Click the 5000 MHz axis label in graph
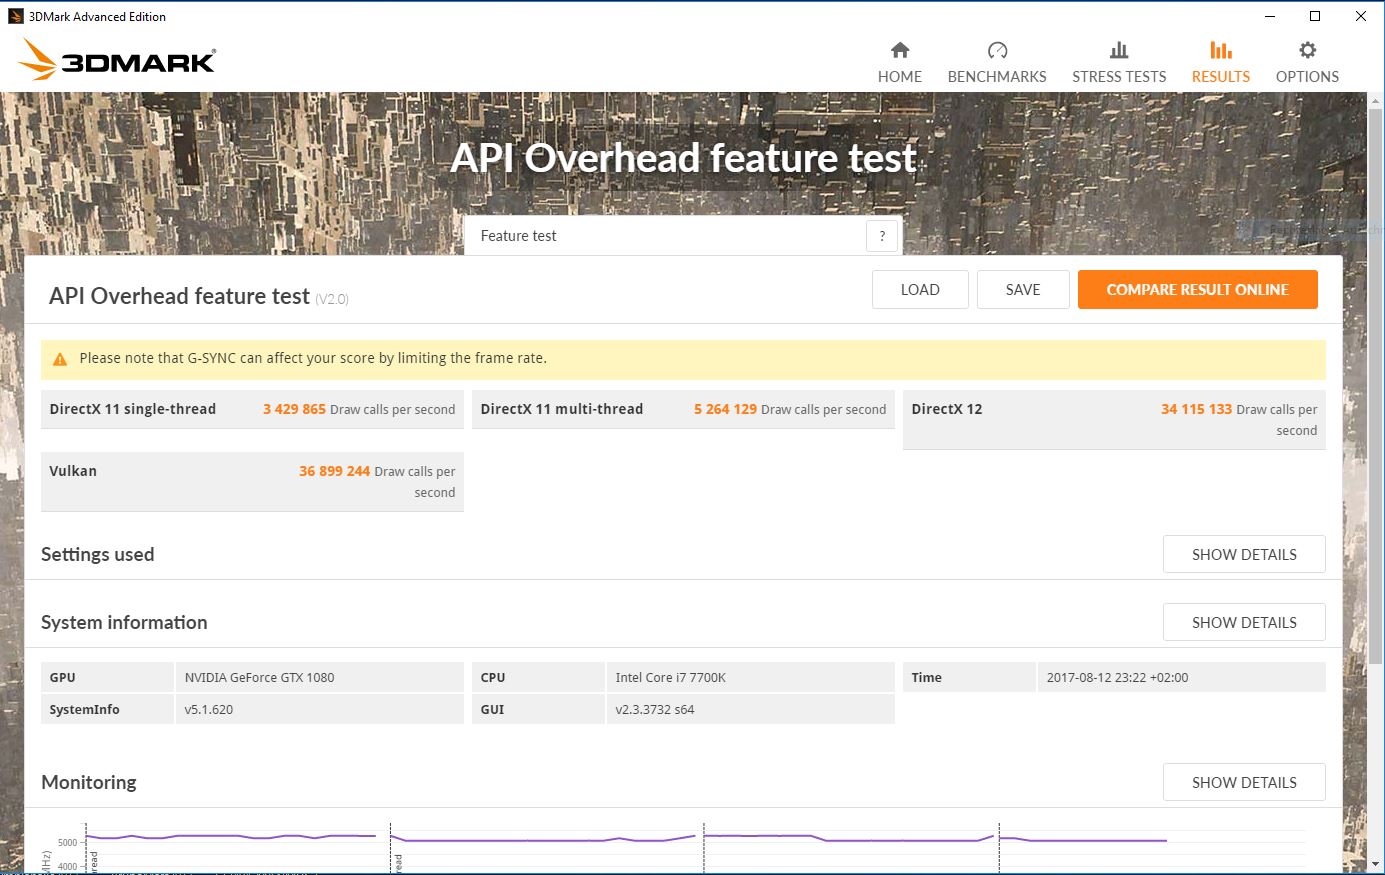1385x875 pixels. pos(67,842)
